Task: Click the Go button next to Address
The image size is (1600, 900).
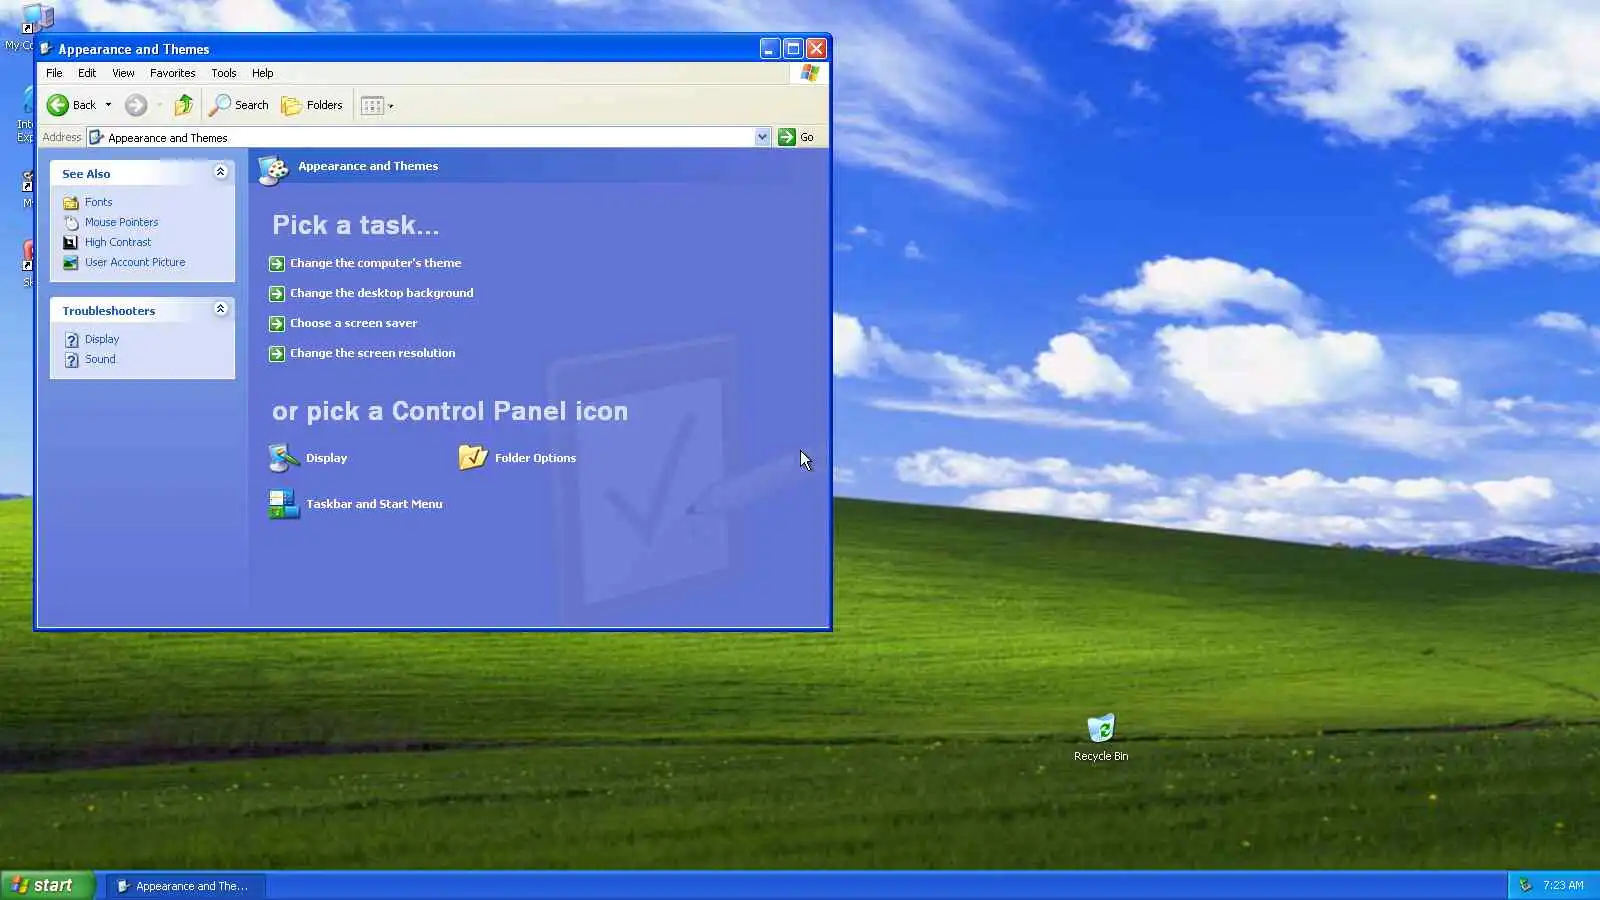Action: [x=797, y=137]
